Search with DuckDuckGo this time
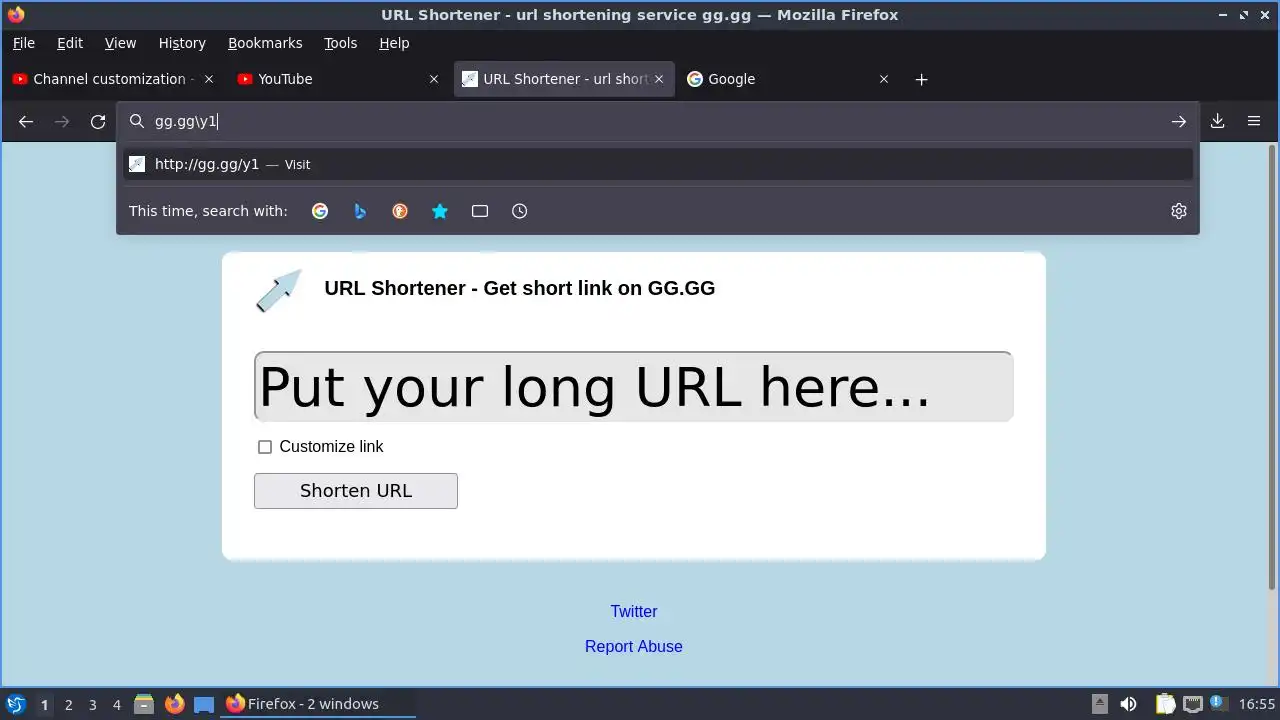 point(400,211)
